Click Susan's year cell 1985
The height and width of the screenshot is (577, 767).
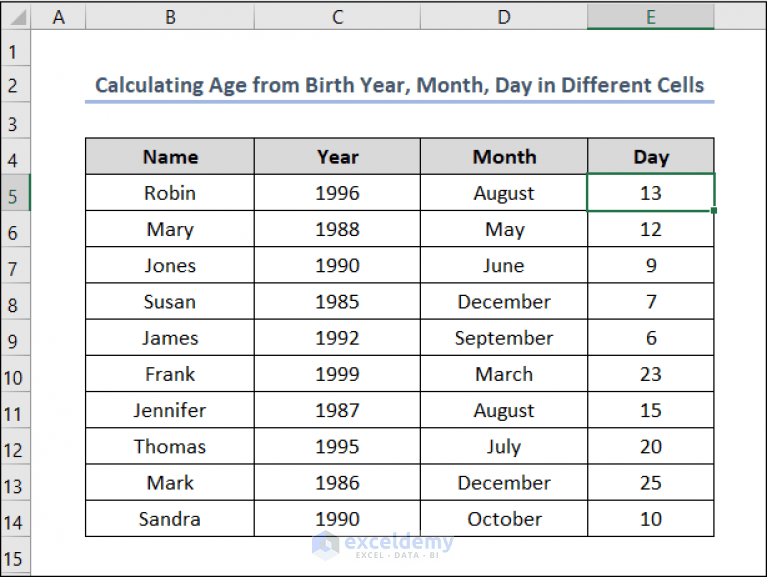(337, 301)
